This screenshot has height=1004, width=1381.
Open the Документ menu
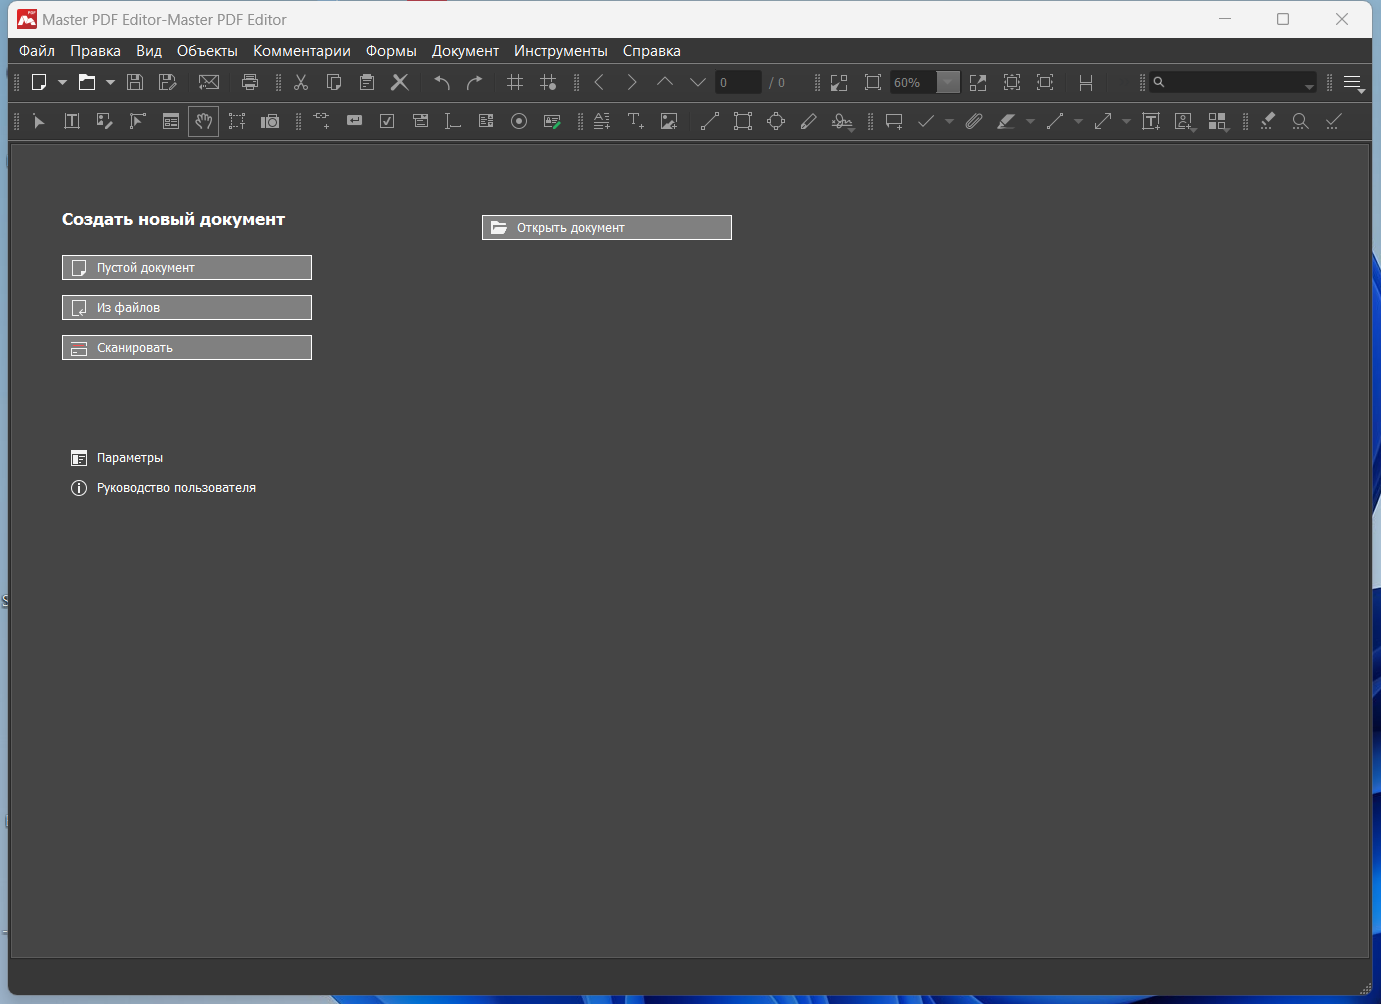465,51
